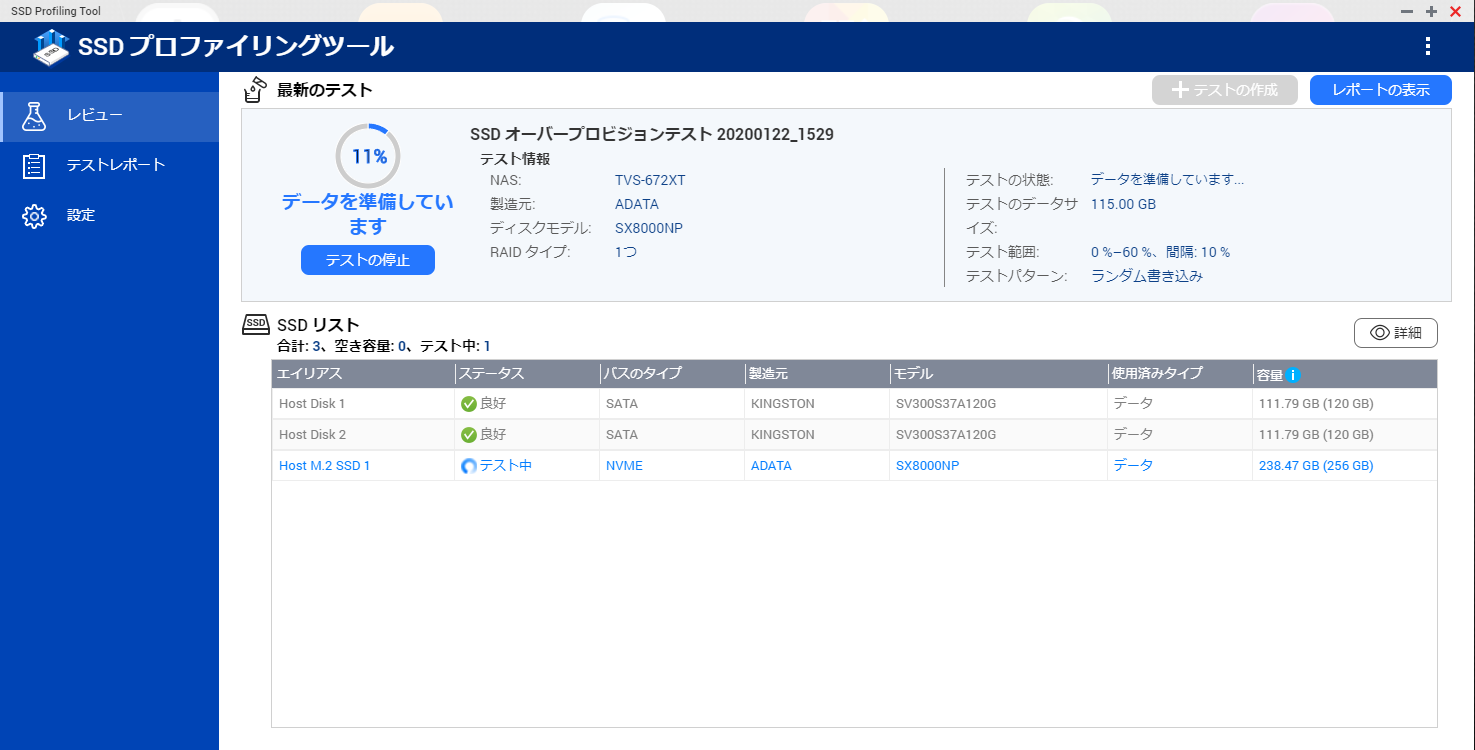
Task: Click the 11% circular progress indicator
Action: pyautogui.click(x=368, y=156)
